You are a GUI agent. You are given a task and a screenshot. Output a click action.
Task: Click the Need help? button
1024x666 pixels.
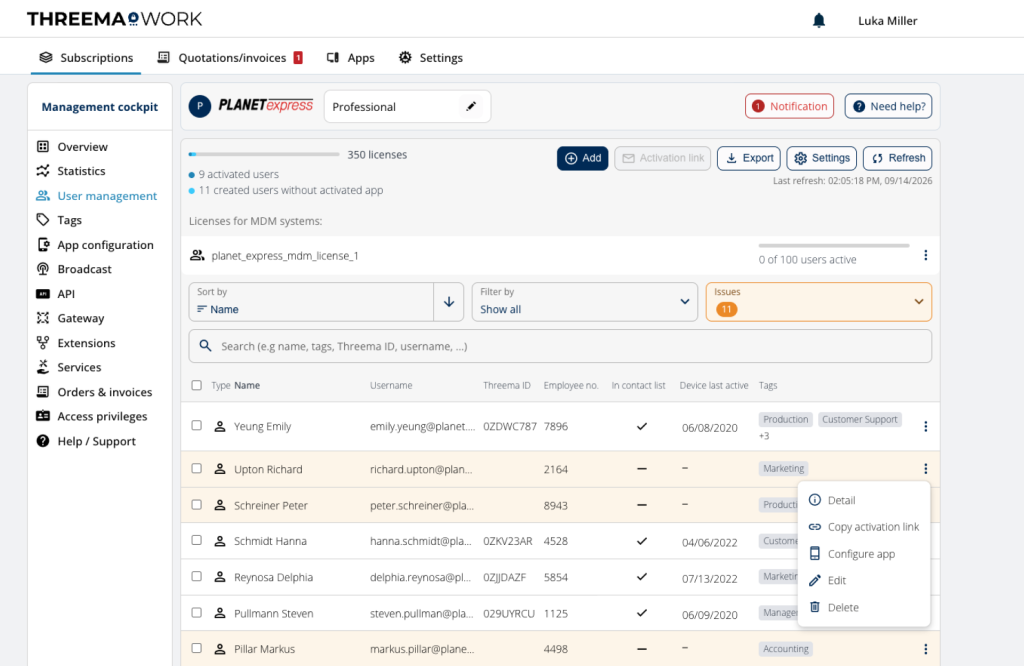coord(888,106)
